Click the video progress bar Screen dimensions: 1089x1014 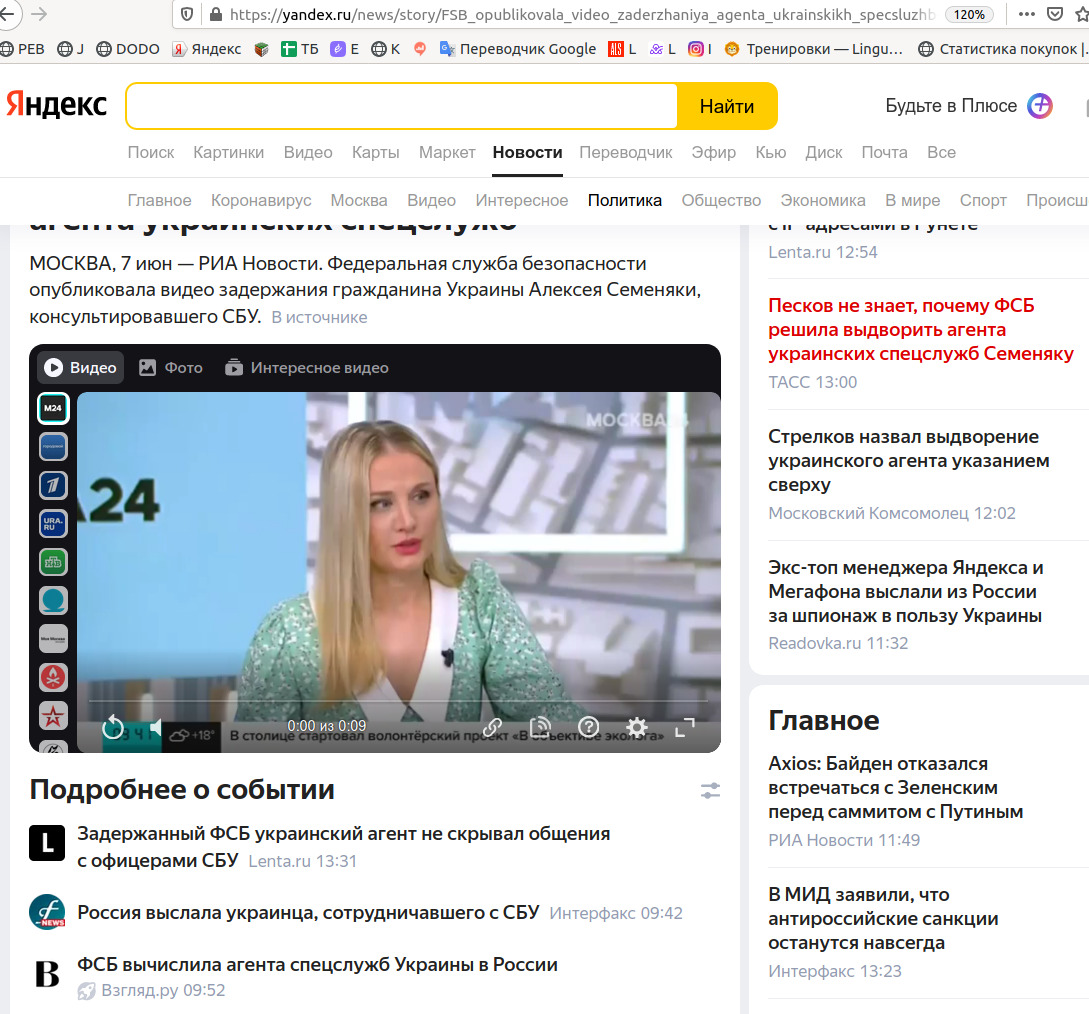click(x=398, y=702)
